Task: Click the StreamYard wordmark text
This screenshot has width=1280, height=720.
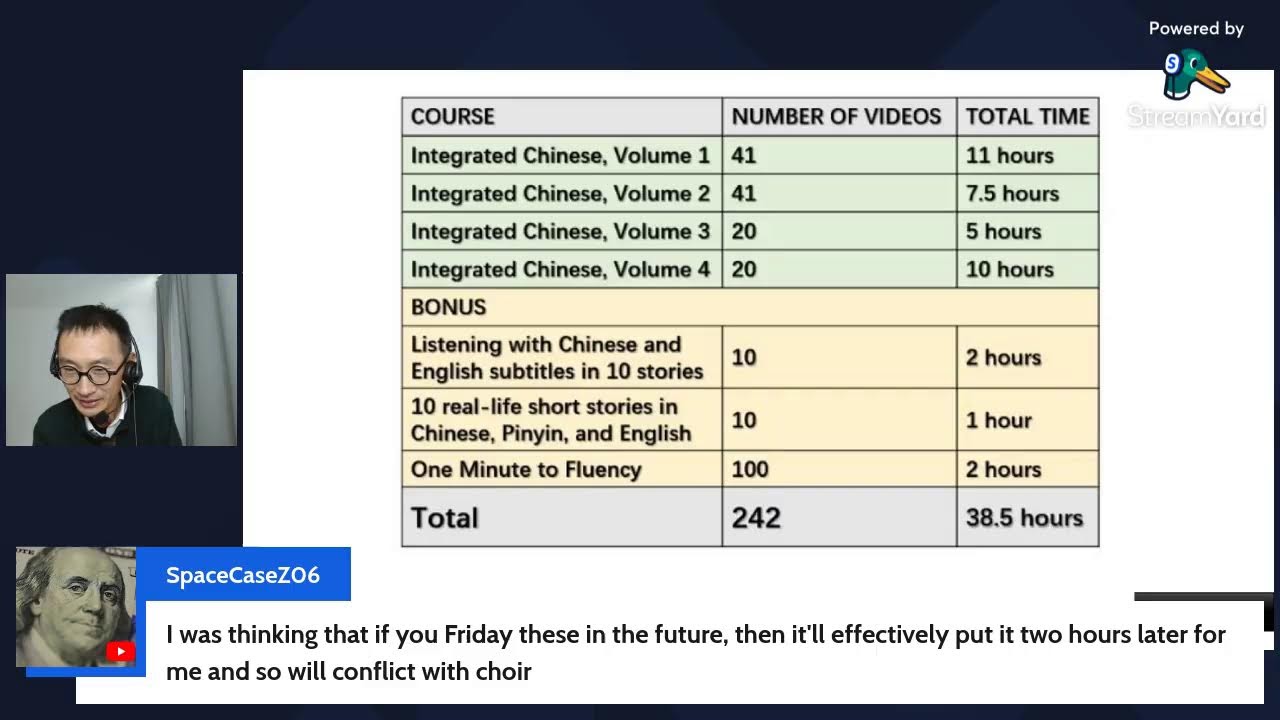Action: click(1196, 117)
